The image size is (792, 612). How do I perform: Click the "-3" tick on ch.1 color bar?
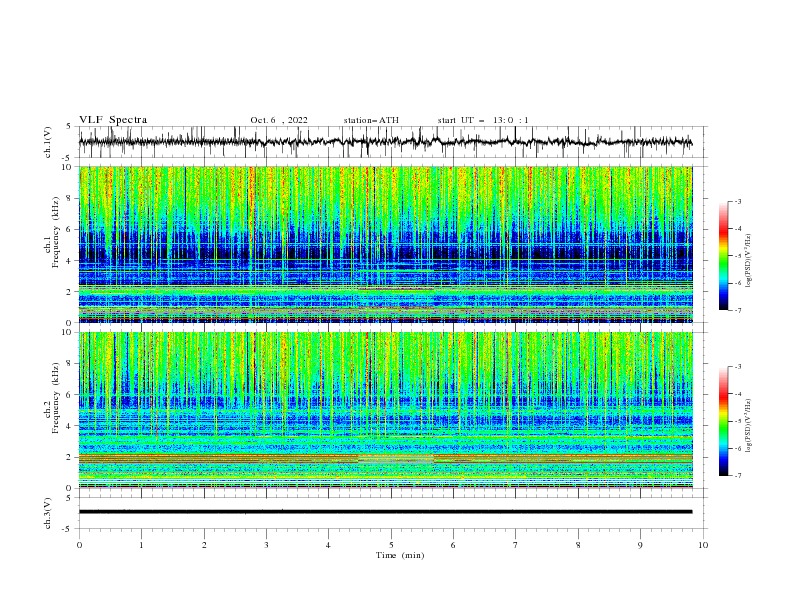click(x=737, y=201)
